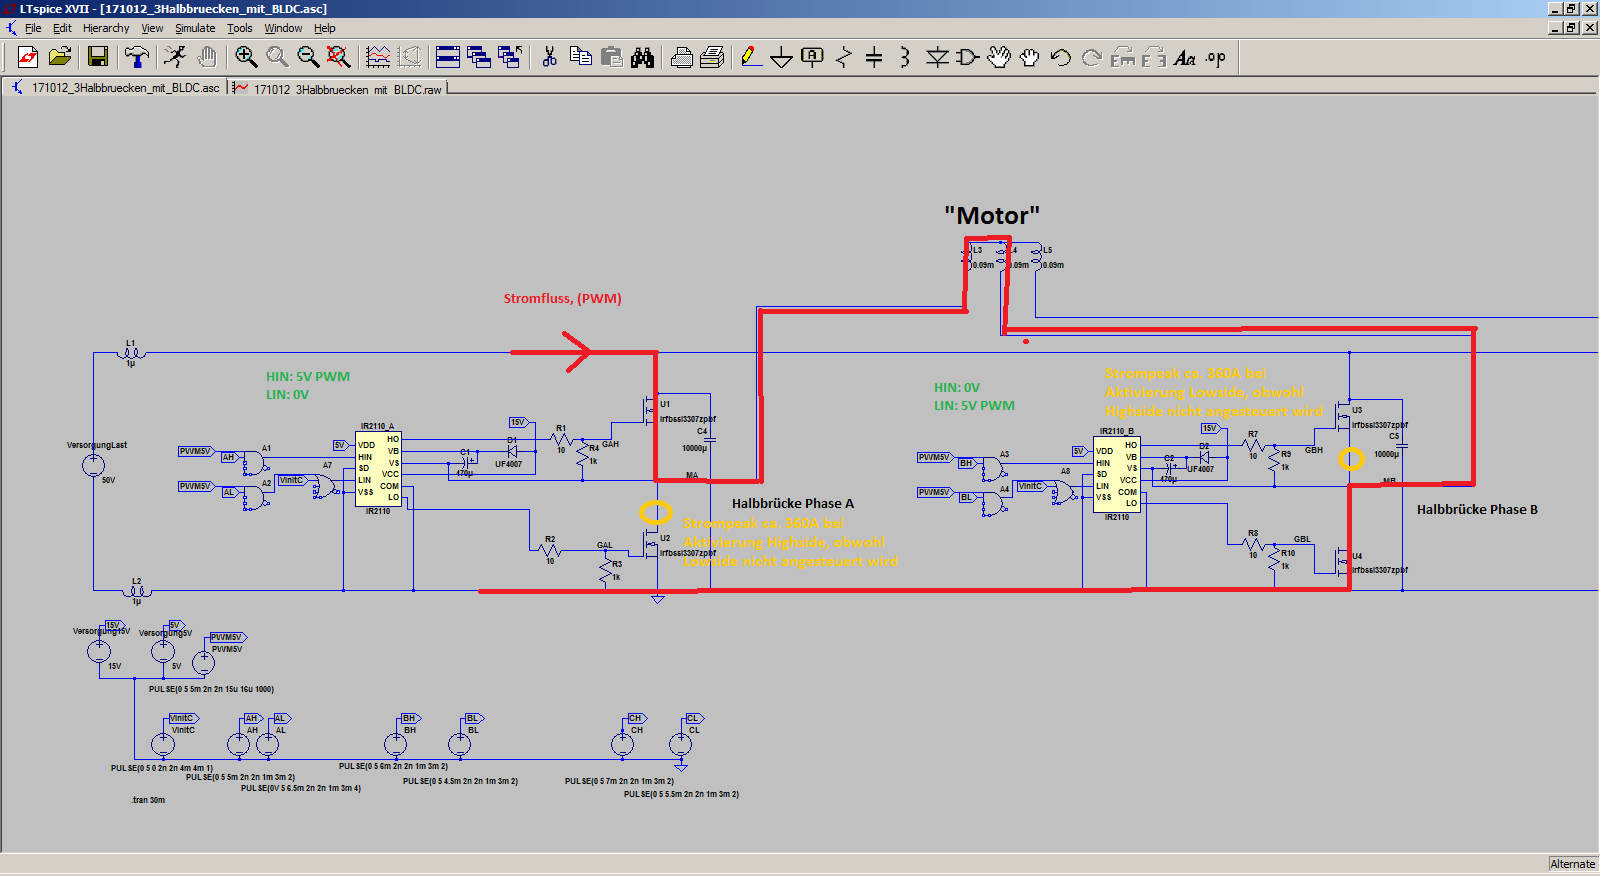Viewport: 1600px width, 876px height.
Task: Select the Pan magnifier tool
Action: click(277, 57)
